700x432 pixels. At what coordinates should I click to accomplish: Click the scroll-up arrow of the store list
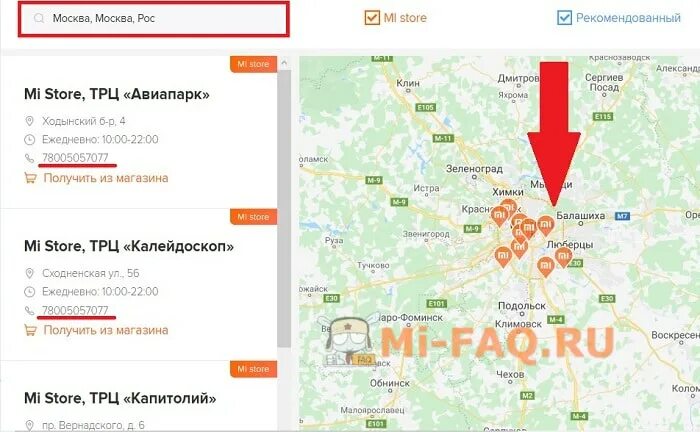click(x=284, y=64)
